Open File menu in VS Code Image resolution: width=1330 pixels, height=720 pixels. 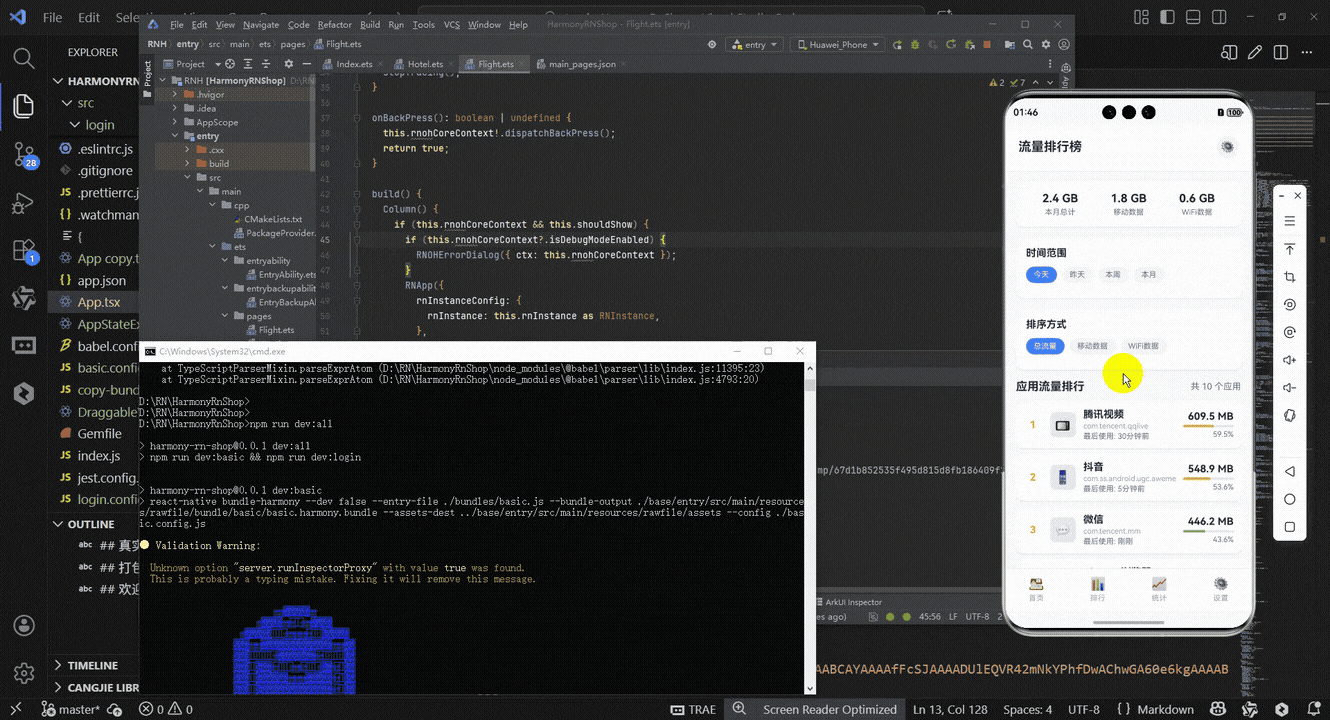pyautogui.click(x=53, y=17)
